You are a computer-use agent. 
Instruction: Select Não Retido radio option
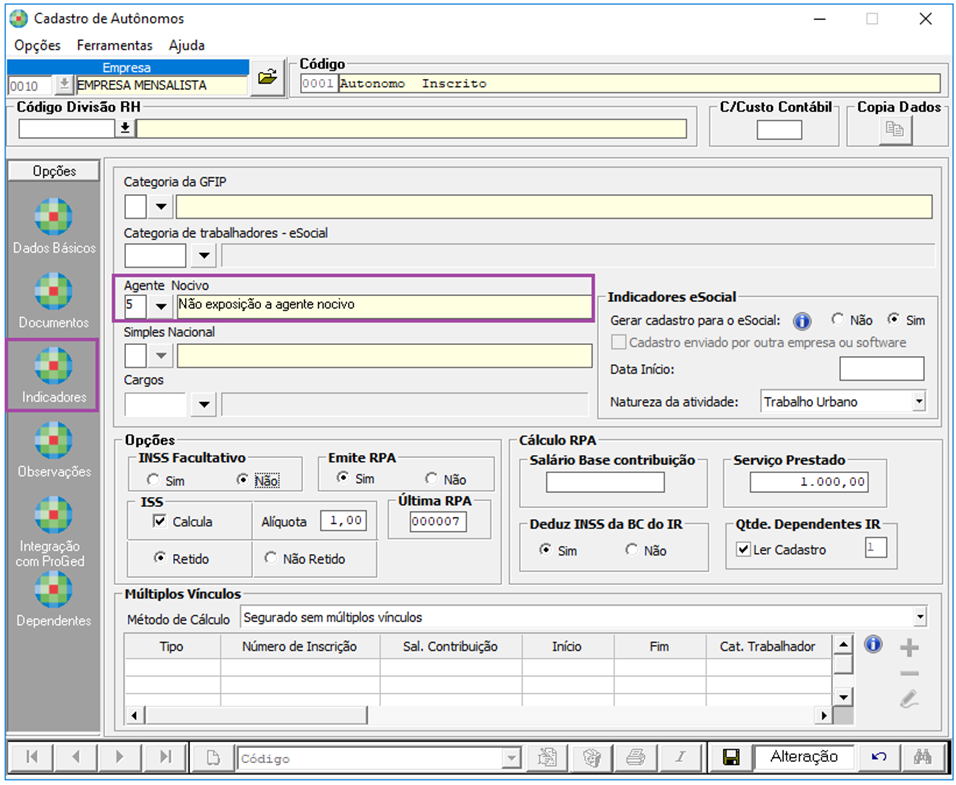[x=271, y=559]
